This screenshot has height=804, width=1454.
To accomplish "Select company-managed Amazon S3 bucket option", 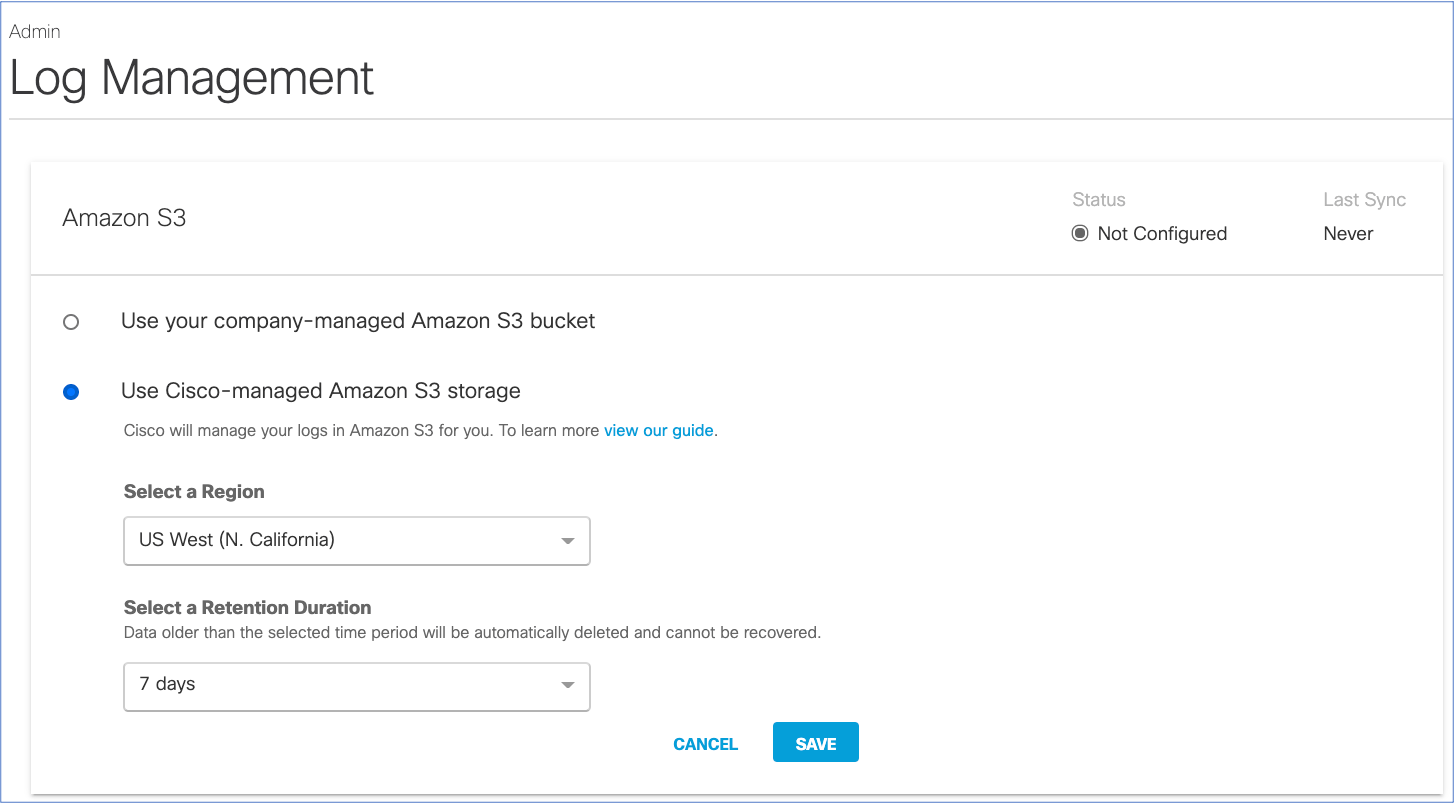I will tap(71, 322).
